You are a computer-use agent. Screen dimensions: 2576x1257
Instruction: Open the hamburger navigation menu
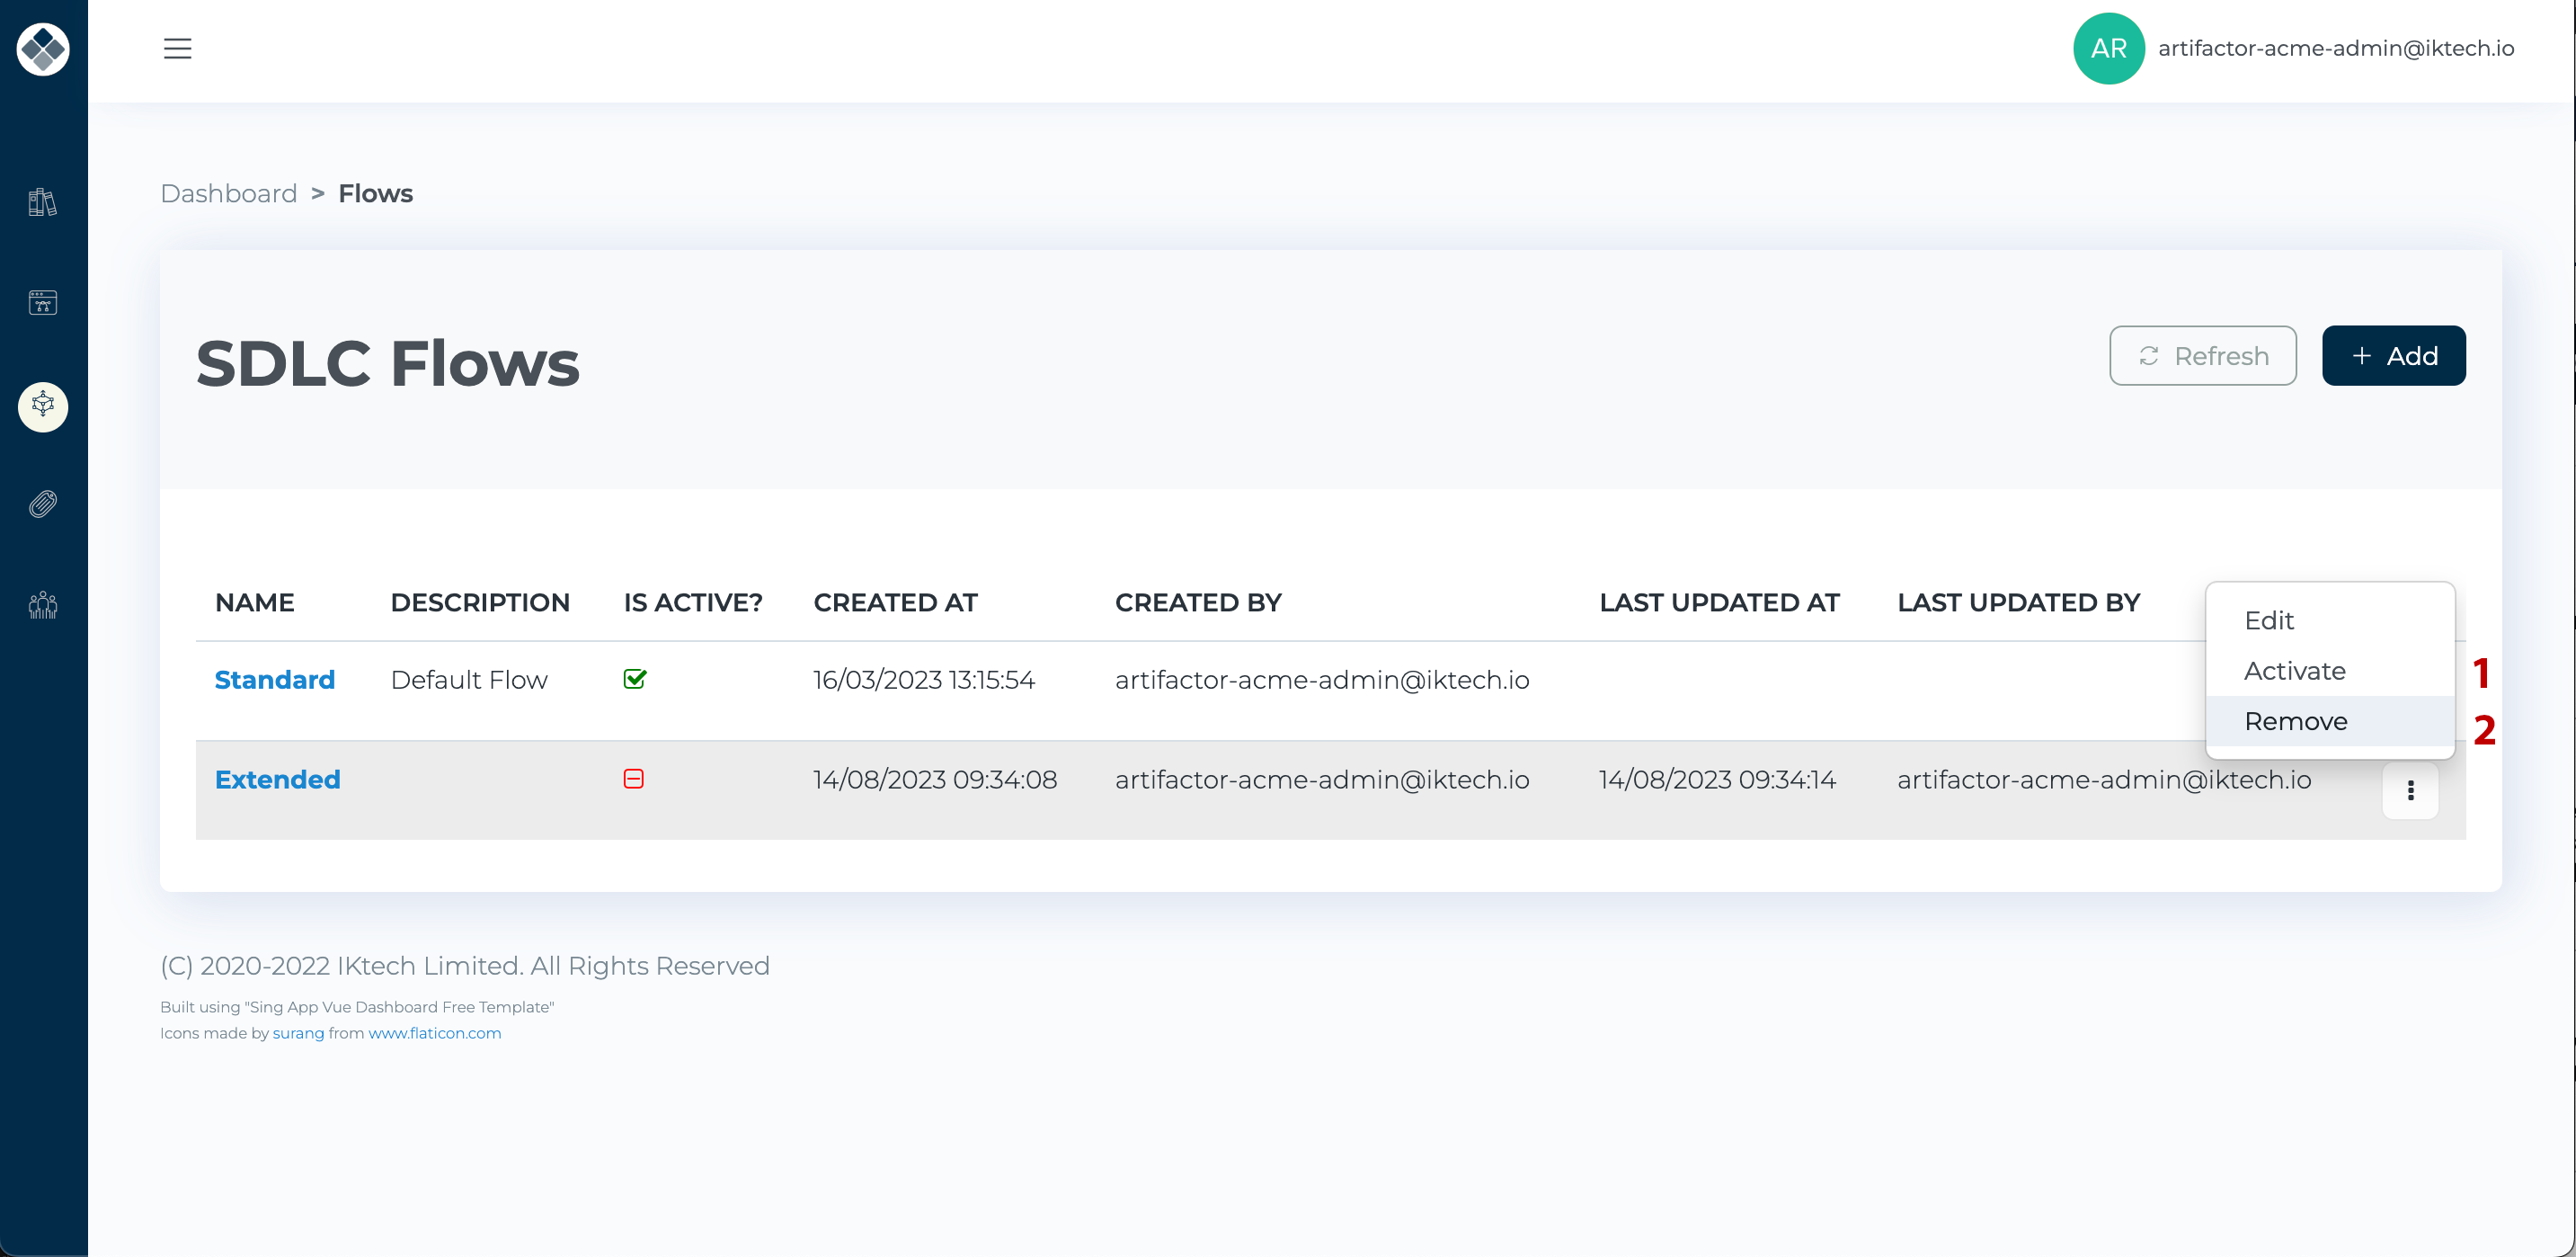click(x=177, y=48)
